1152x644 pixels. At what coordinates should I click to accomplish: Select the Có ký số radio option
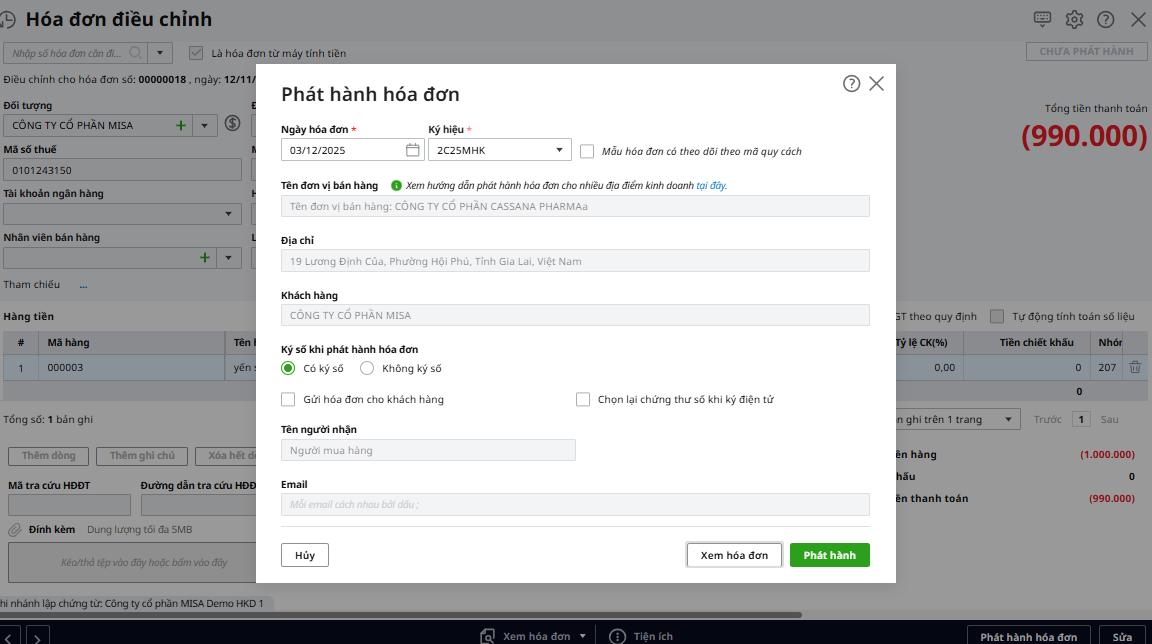(x=288, y=368)
